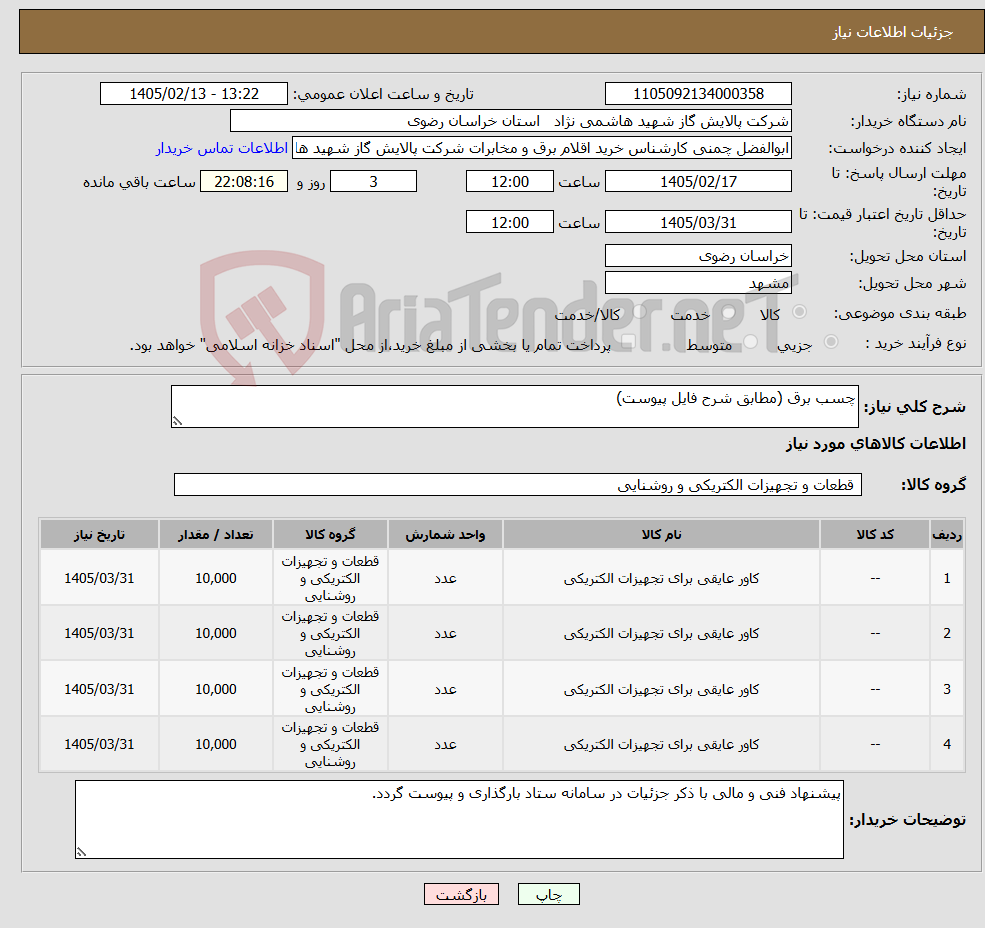Click the واحد شمارش column header
985x928 pixels.
(x=445, y=534)
